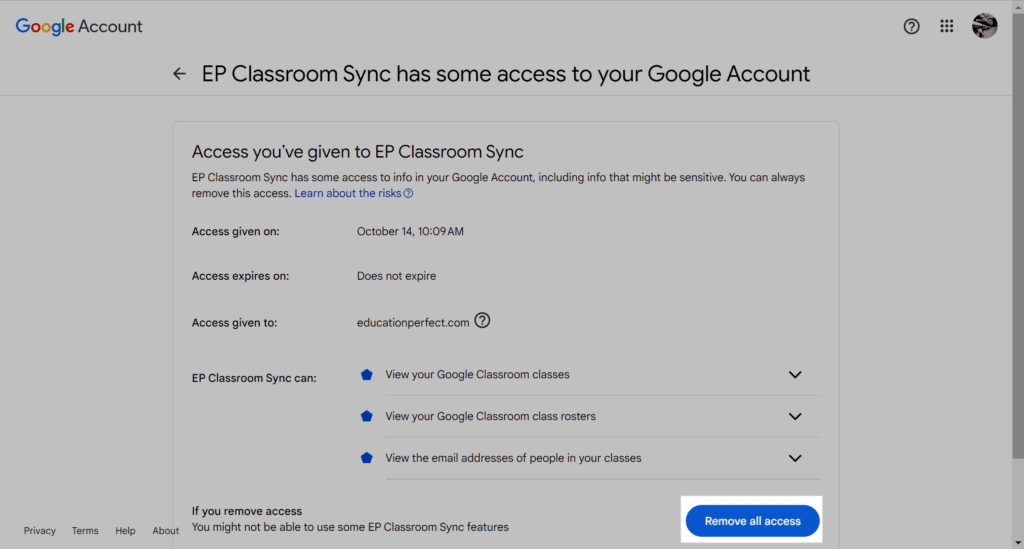Click the page title EP Classroom Sync has some access
1024x549 pixels.
pyautogui.click(x=505, y=74)
